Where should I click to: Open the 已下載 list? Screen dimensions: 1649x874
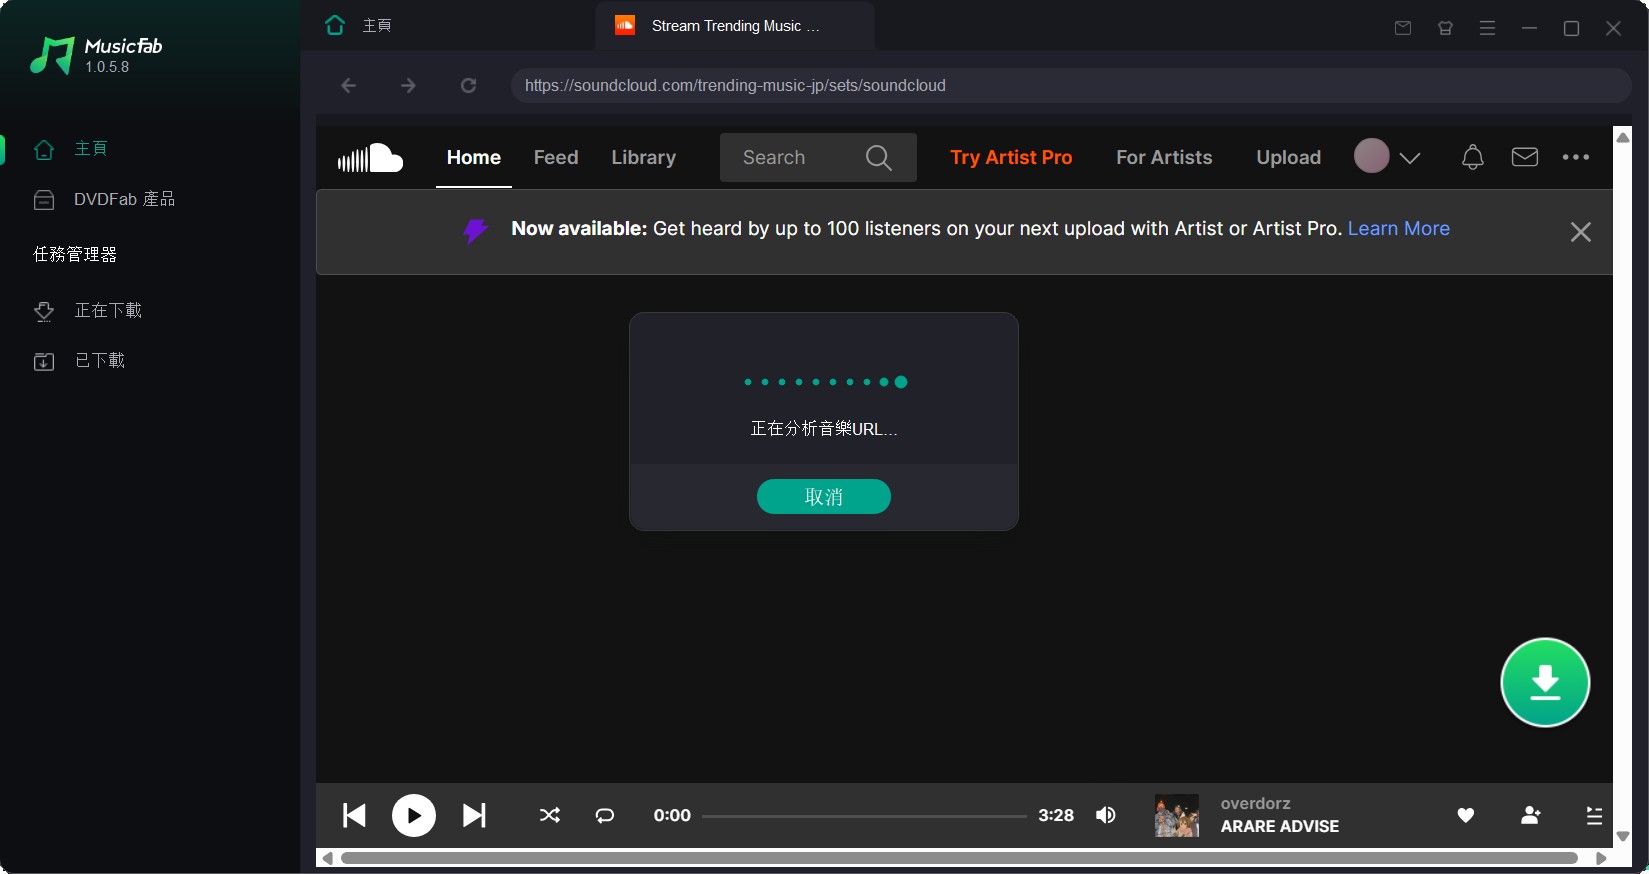tap(80, 361)
